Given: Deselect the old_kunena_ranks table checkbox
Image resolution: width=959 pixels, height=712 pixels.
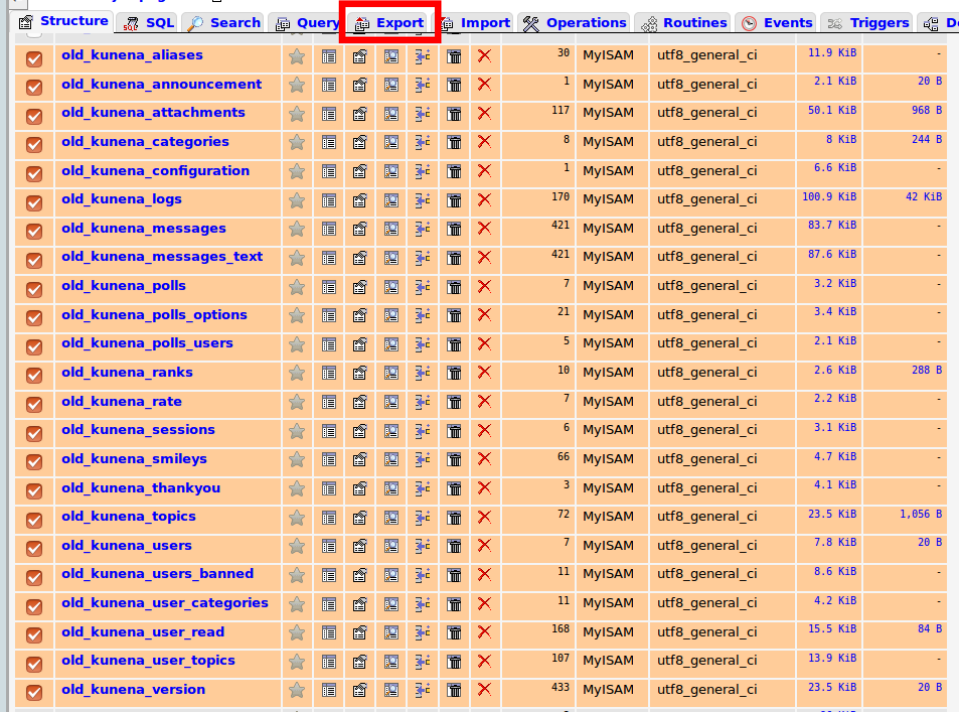Looking at the screenshot, I should 34,375.
